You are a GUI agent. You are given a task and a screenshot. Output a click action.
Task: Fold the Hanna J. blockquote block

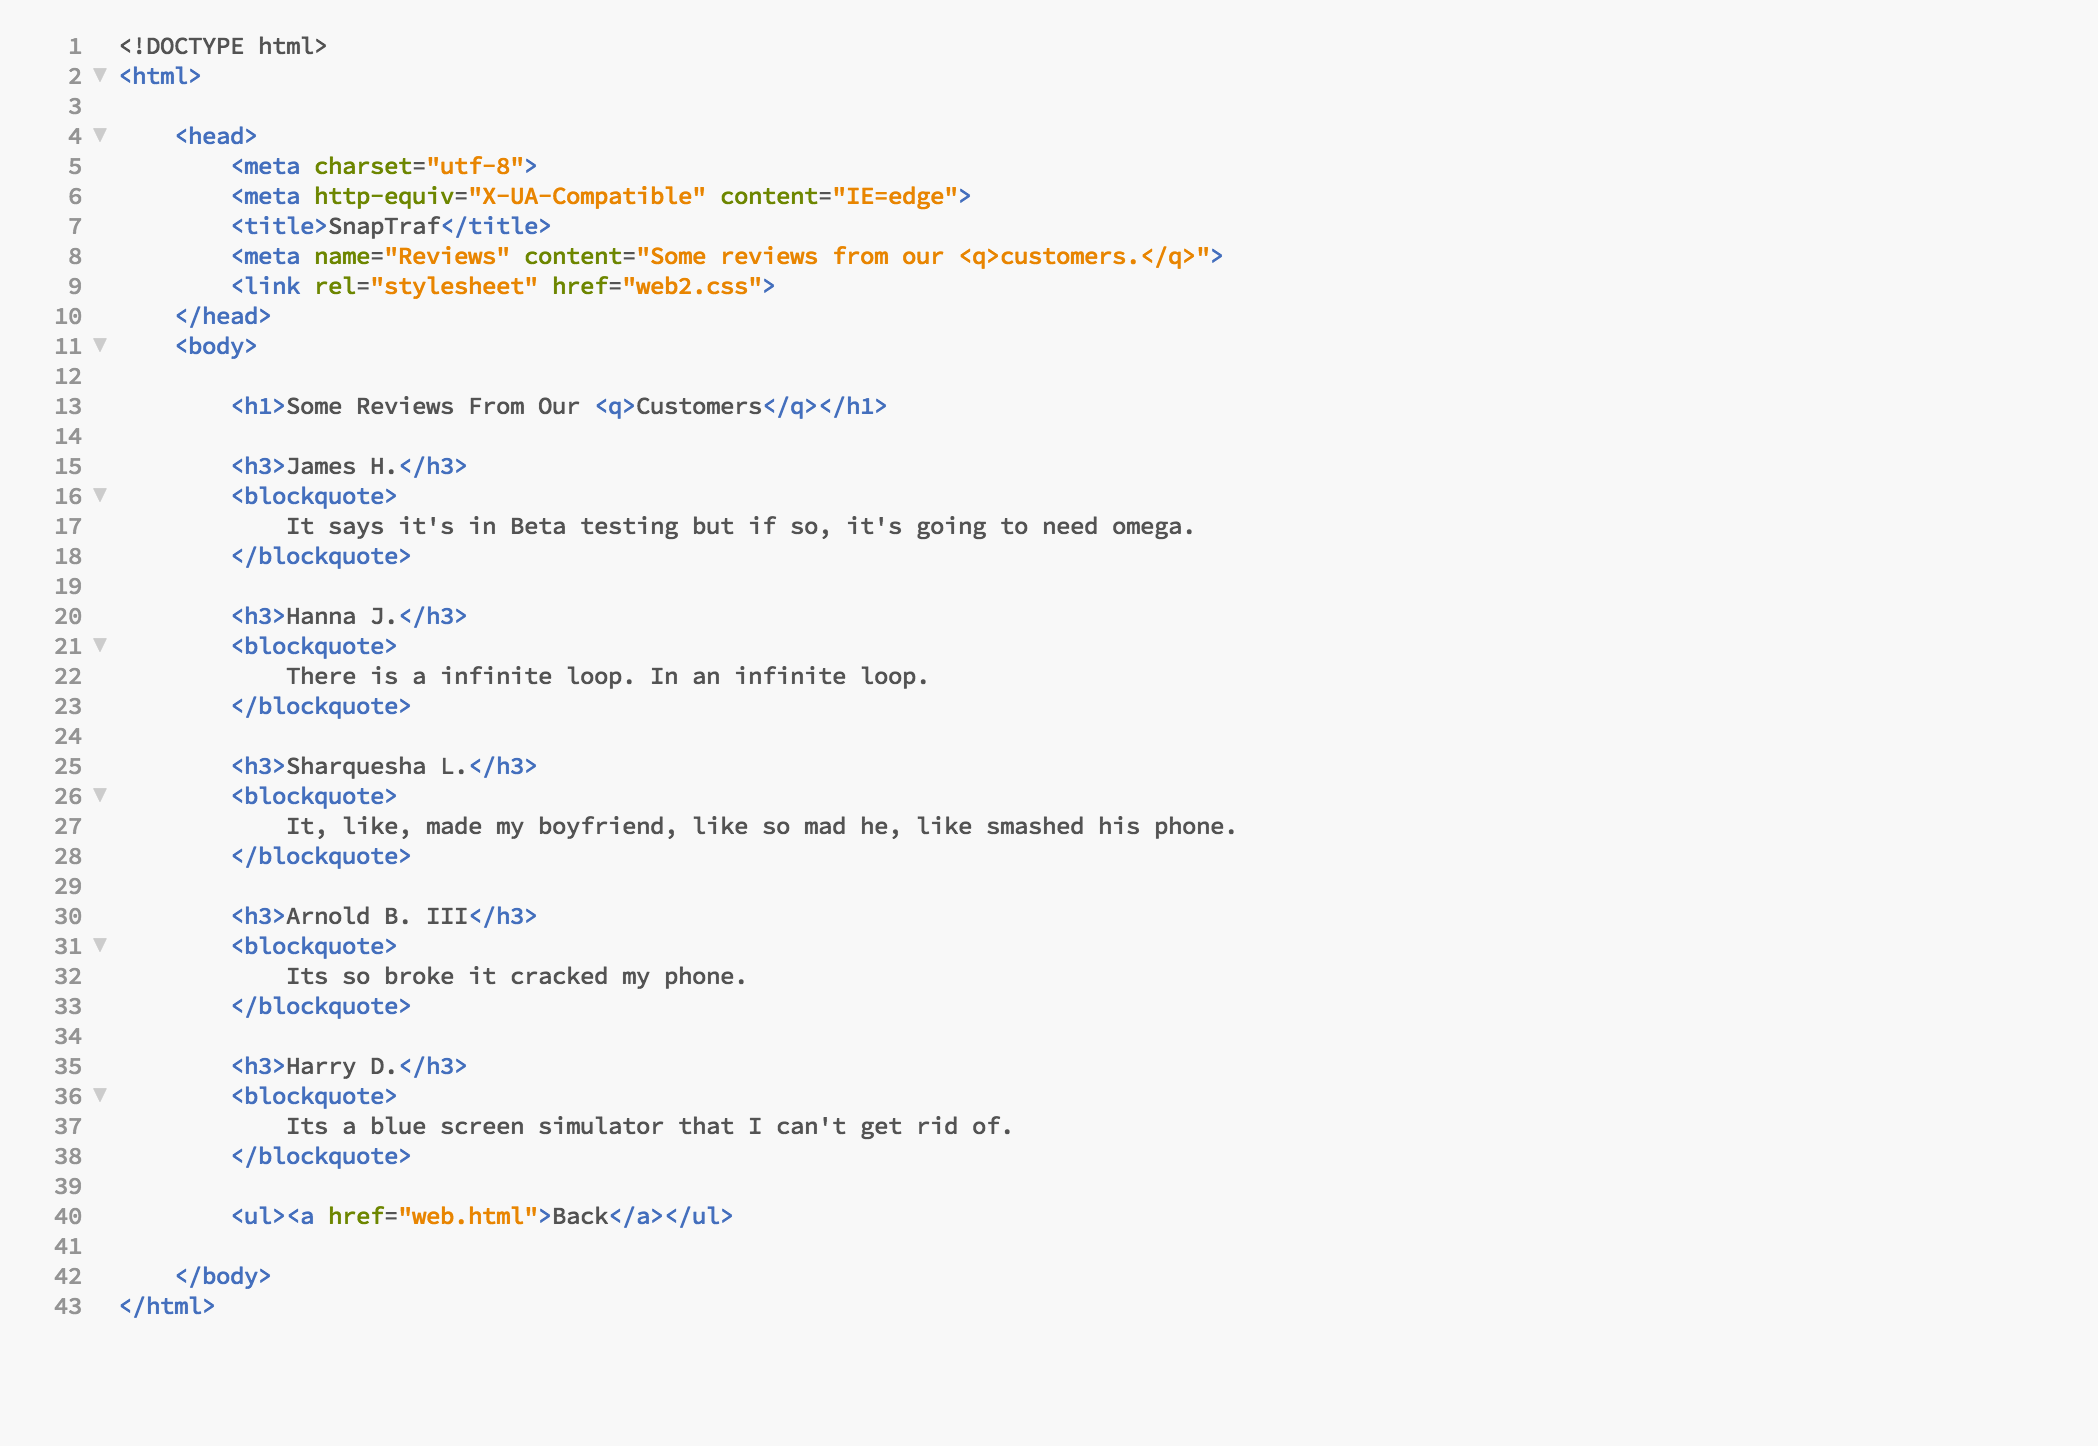100,645
